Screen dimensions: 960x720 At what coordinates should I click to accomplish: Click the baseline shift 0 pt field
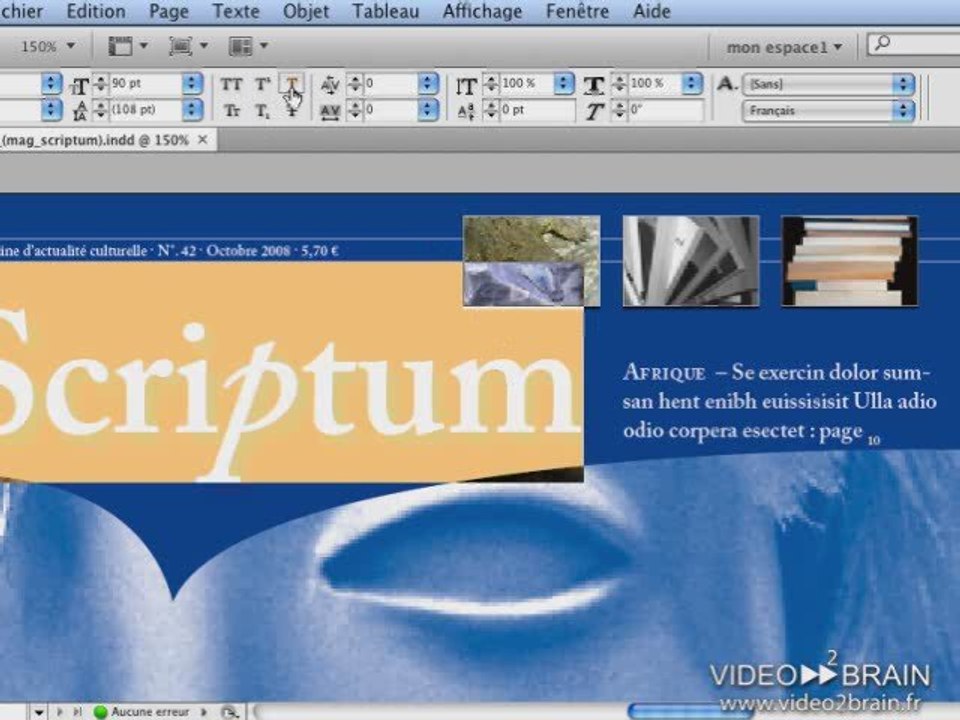click(538, 110)
